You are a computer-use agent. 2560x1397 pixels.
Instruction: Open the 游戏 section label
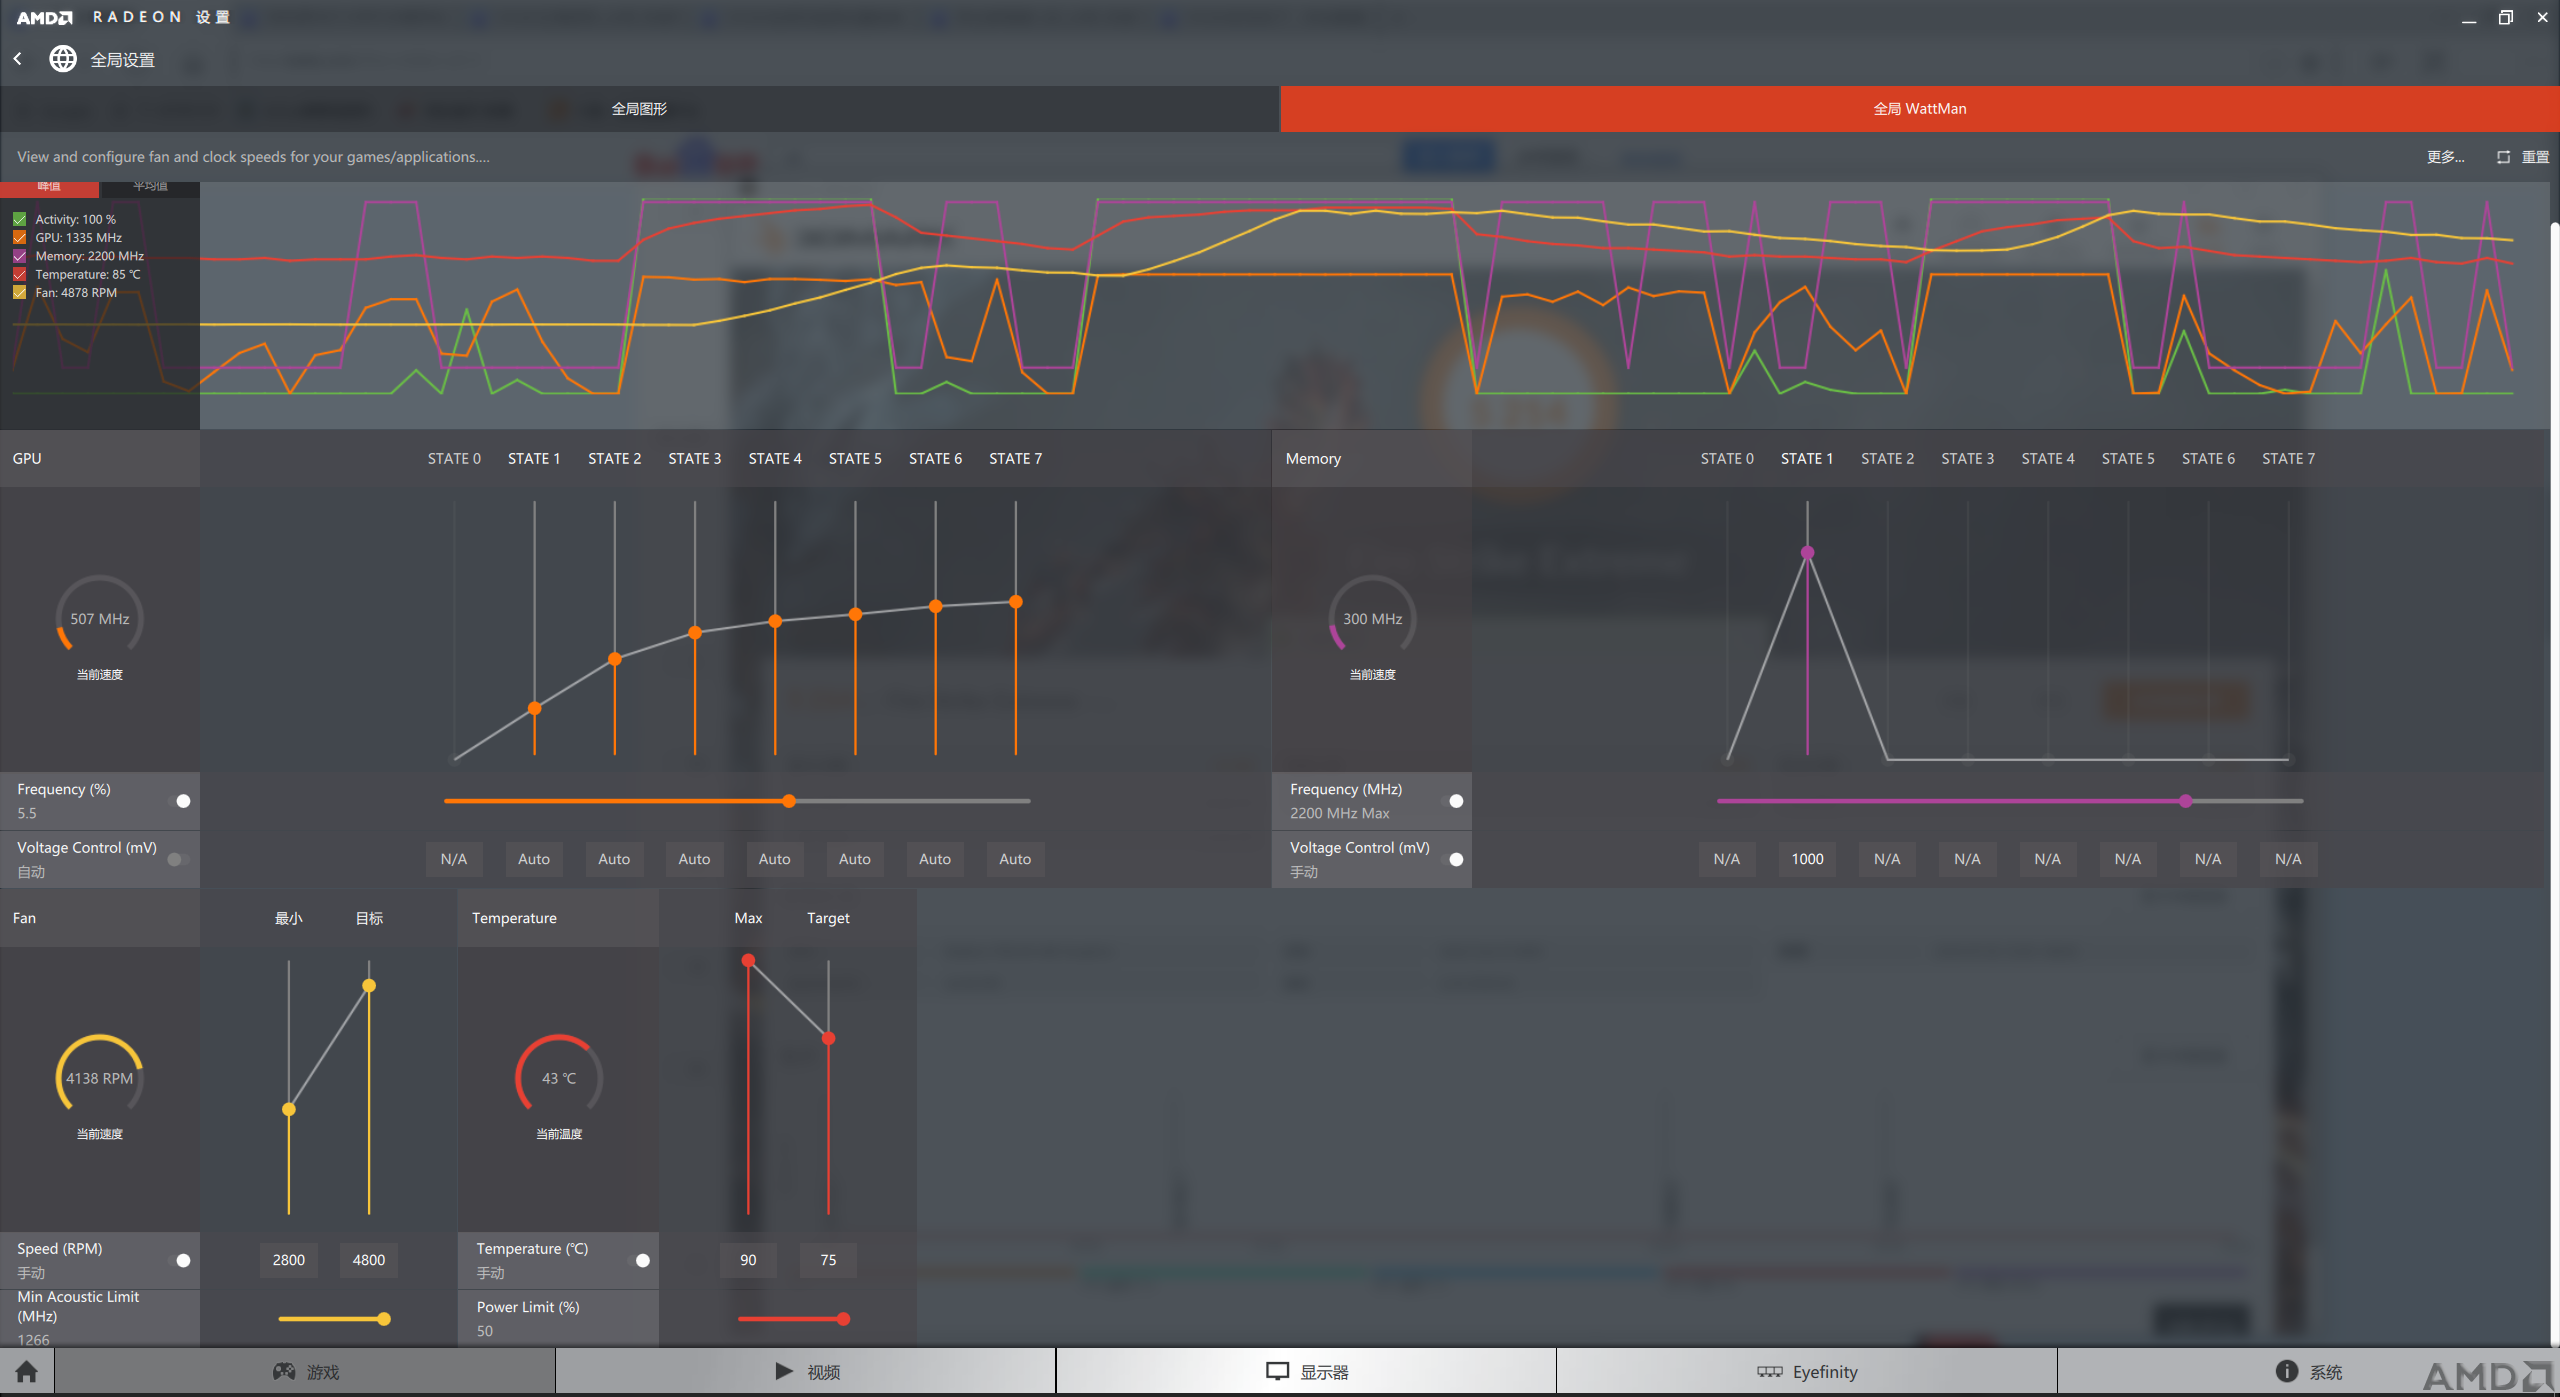(323, 1372)
